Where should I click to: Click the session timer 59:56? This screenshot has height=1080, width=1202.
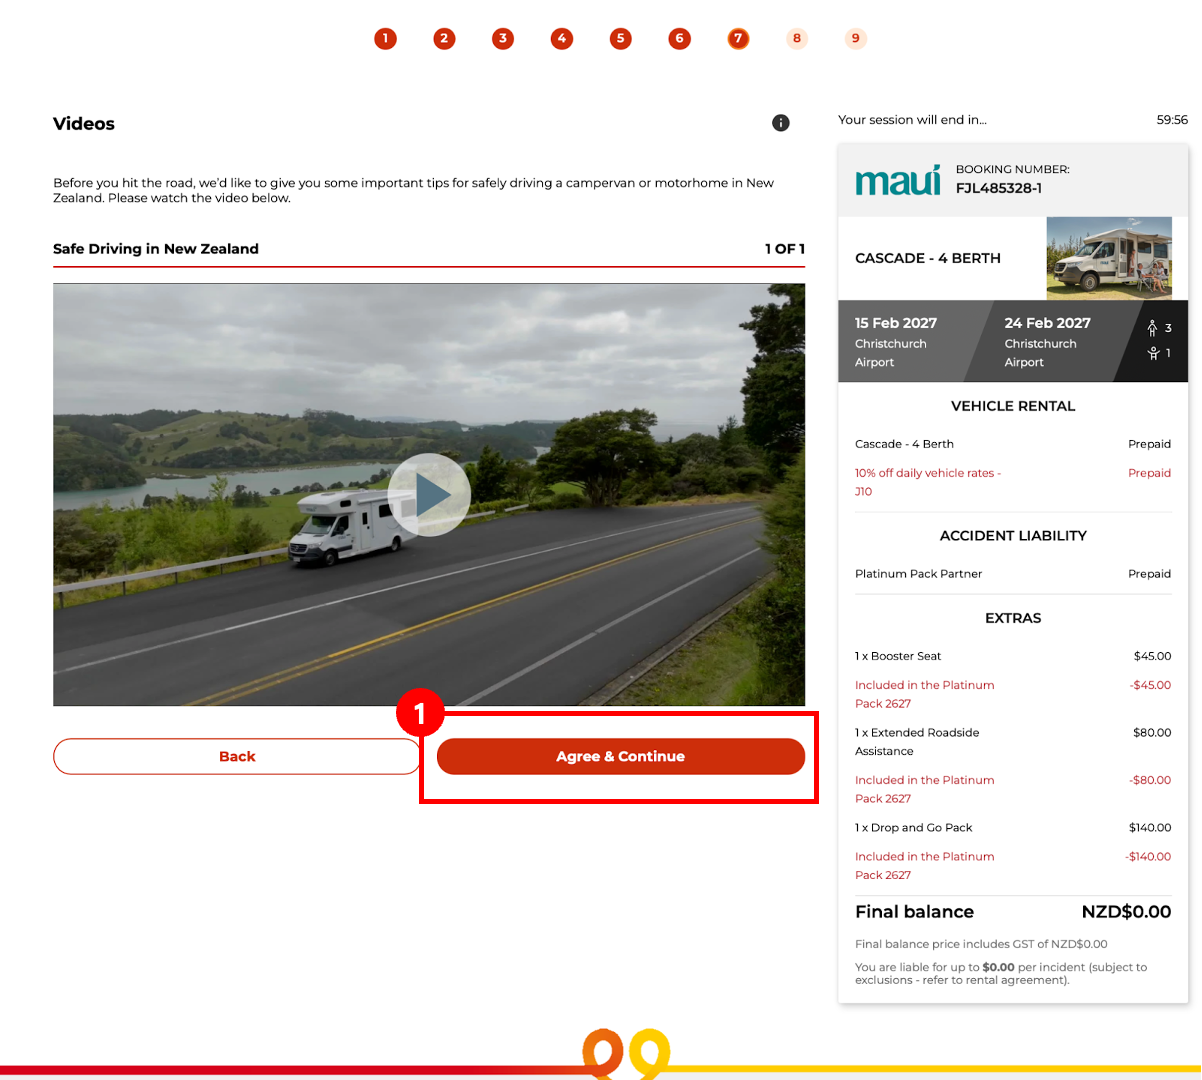1172,120
